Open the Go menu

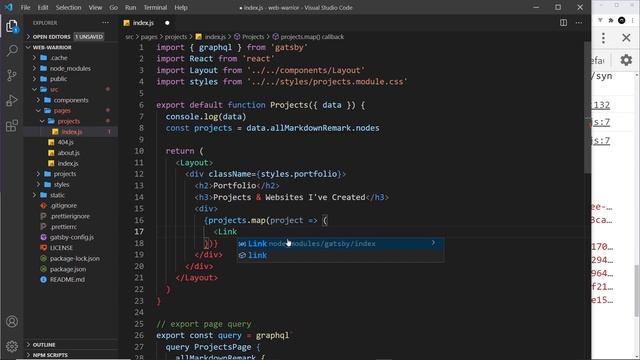click(113, 7)
